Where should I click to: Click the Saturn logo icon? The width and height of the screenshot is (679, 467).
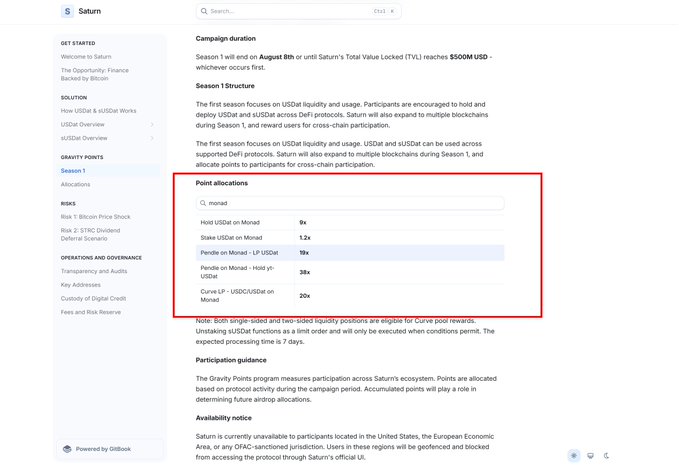67,11
